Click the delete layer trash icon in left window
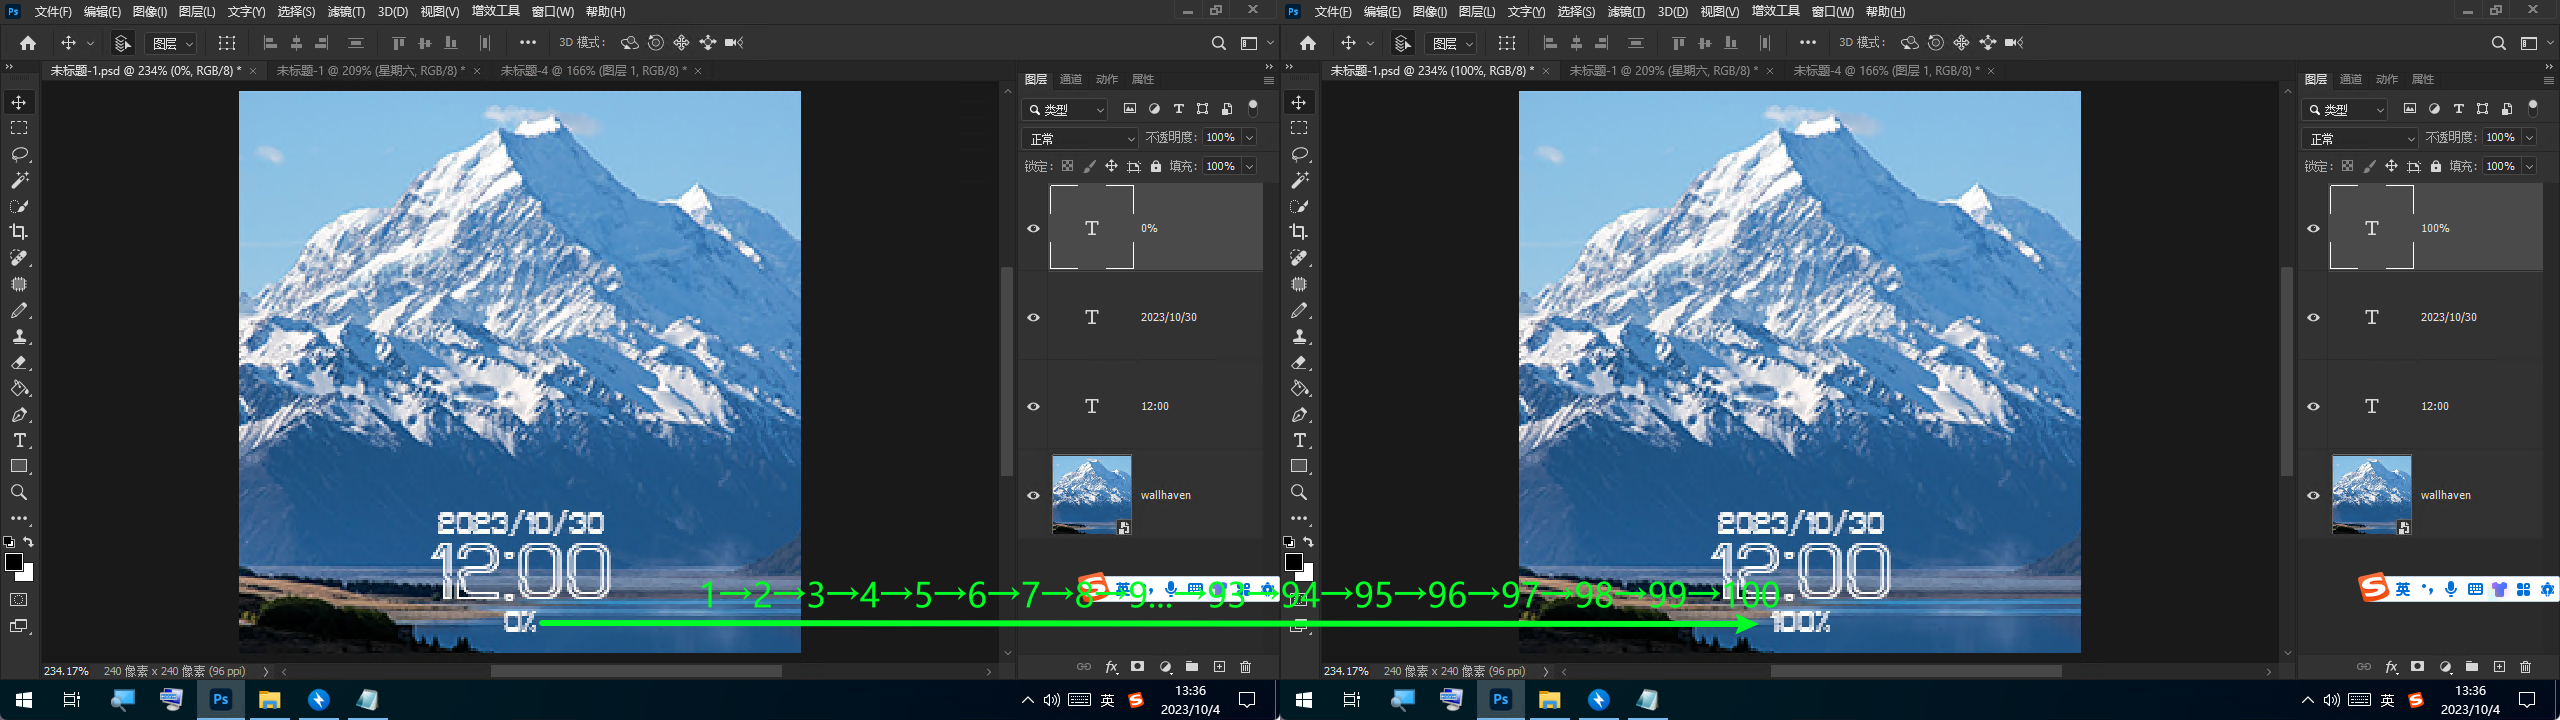The width and height of the screenshot is (2560, 720). (1245, 667)
